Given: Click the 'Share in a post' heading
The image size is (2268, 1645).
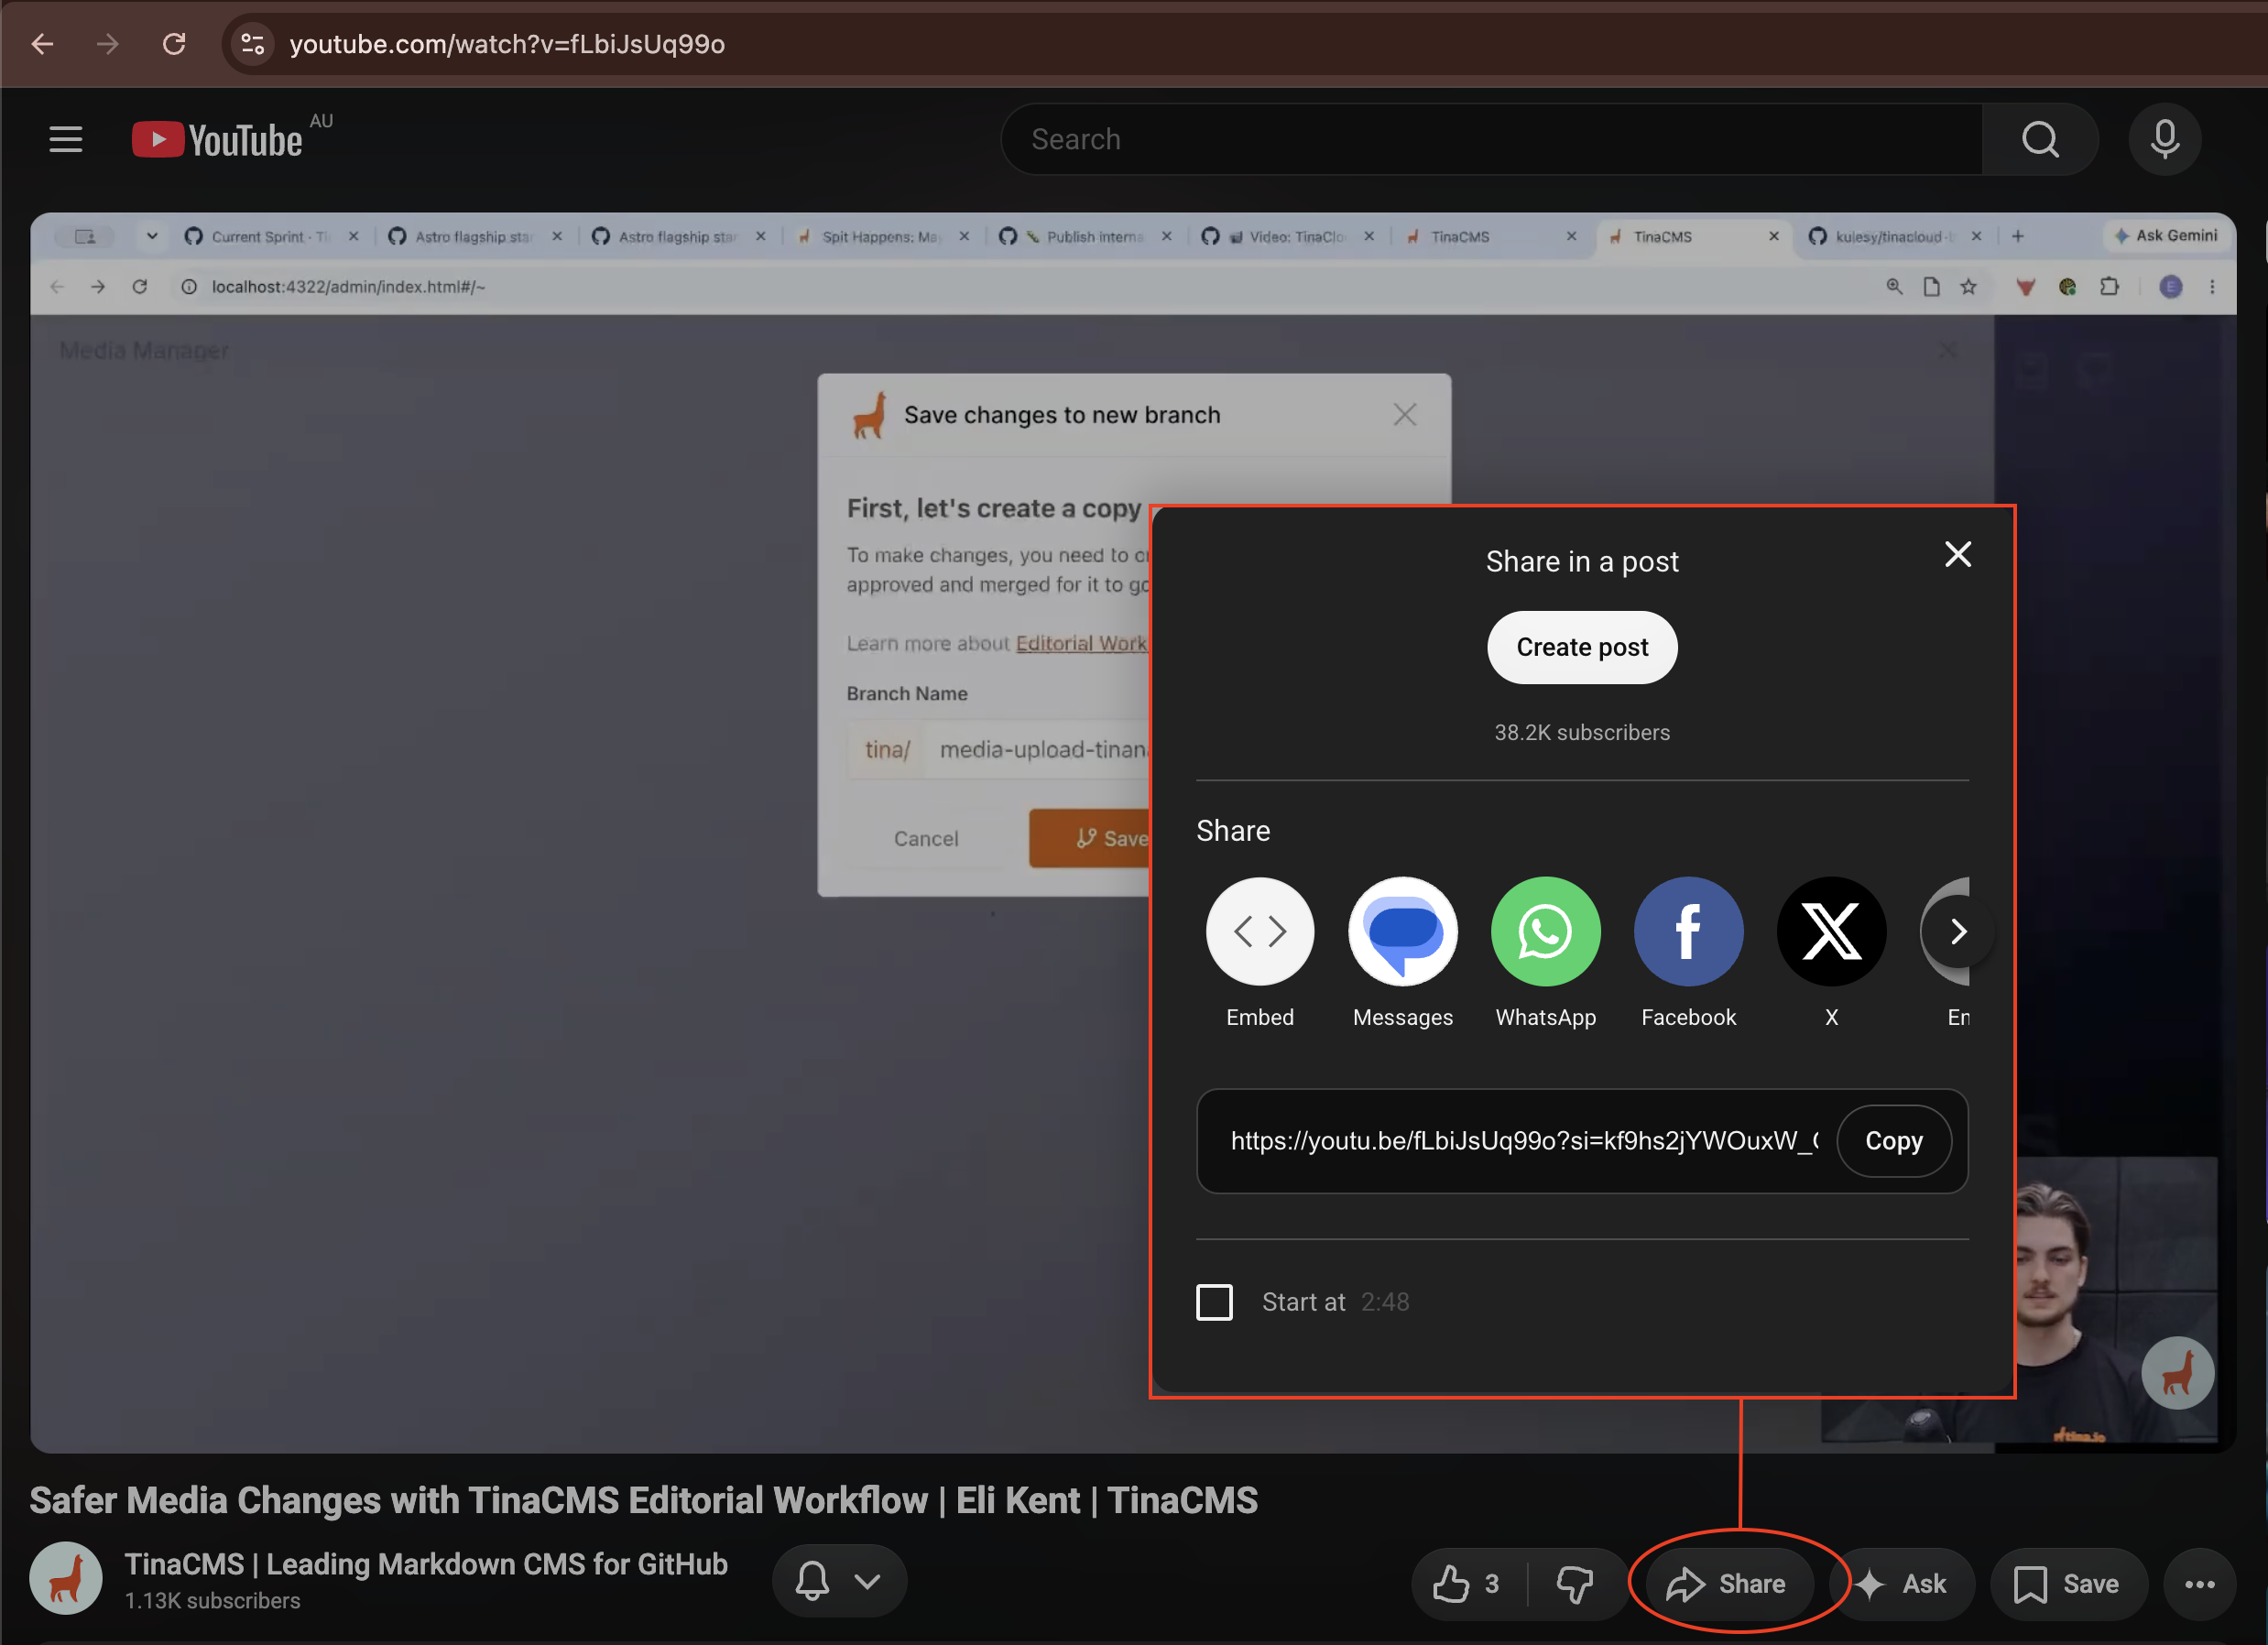Looking at the screenshot, I should coord(1582,562).
